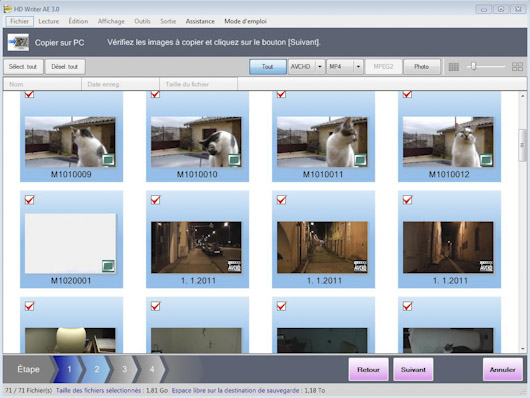Click the Annuler button
The height and width of the screenshot is (398, 530).
point(503,370)
